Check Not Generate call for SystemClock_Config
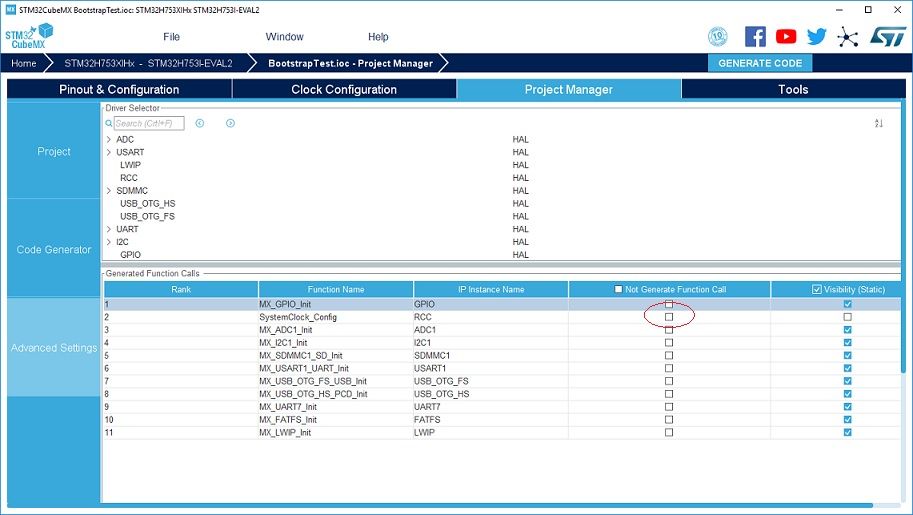 [669, 317]
